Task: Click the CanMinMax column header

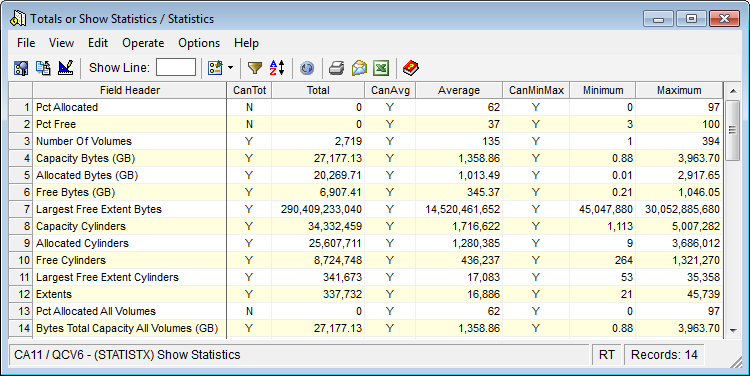Action: pyautogui.click(x=536, y=90)
